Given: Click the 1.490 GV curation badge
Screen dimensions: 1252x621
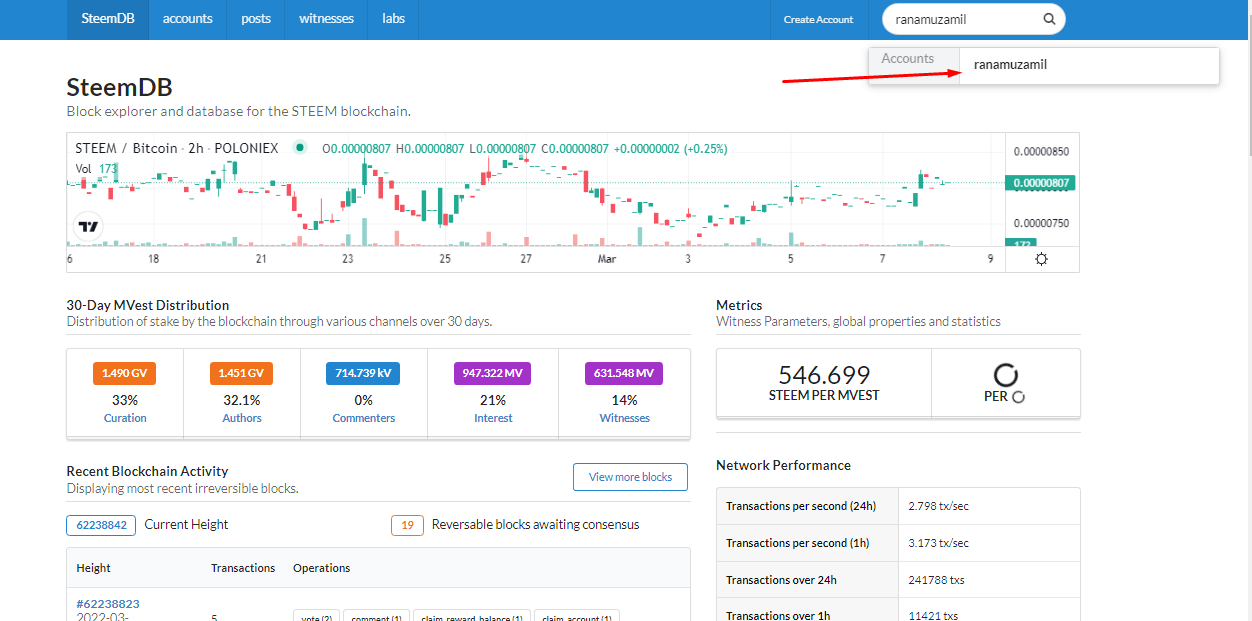Looking at the screenshot, I should coord(125,374).
